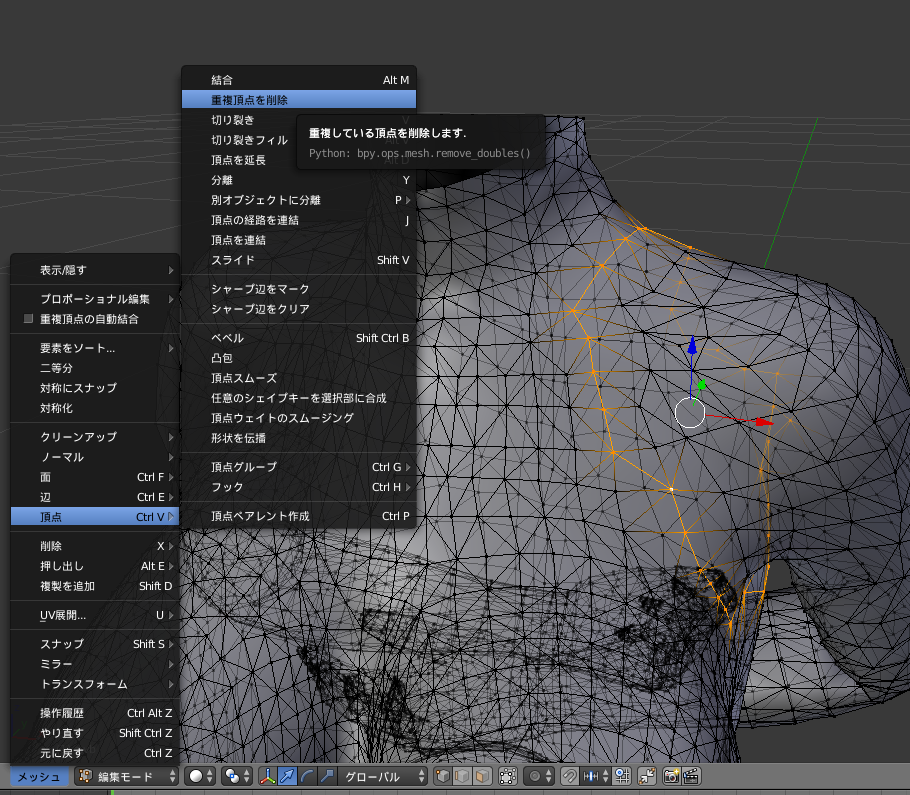Enable the rotate manipulator arc icon
Viewport: 910px width, 795px height.
pyautogui.click(x=308, y=776)
